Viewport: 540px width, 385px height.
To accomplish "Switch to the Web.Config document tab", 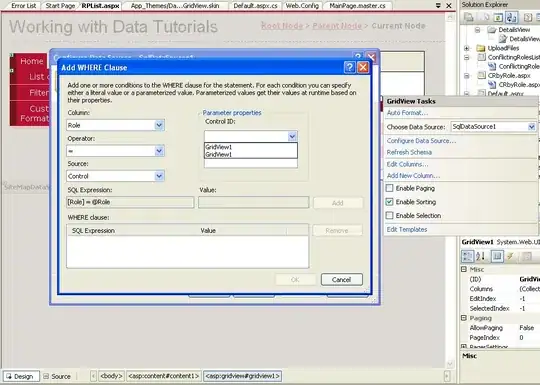I will click(x=302, y=6).
